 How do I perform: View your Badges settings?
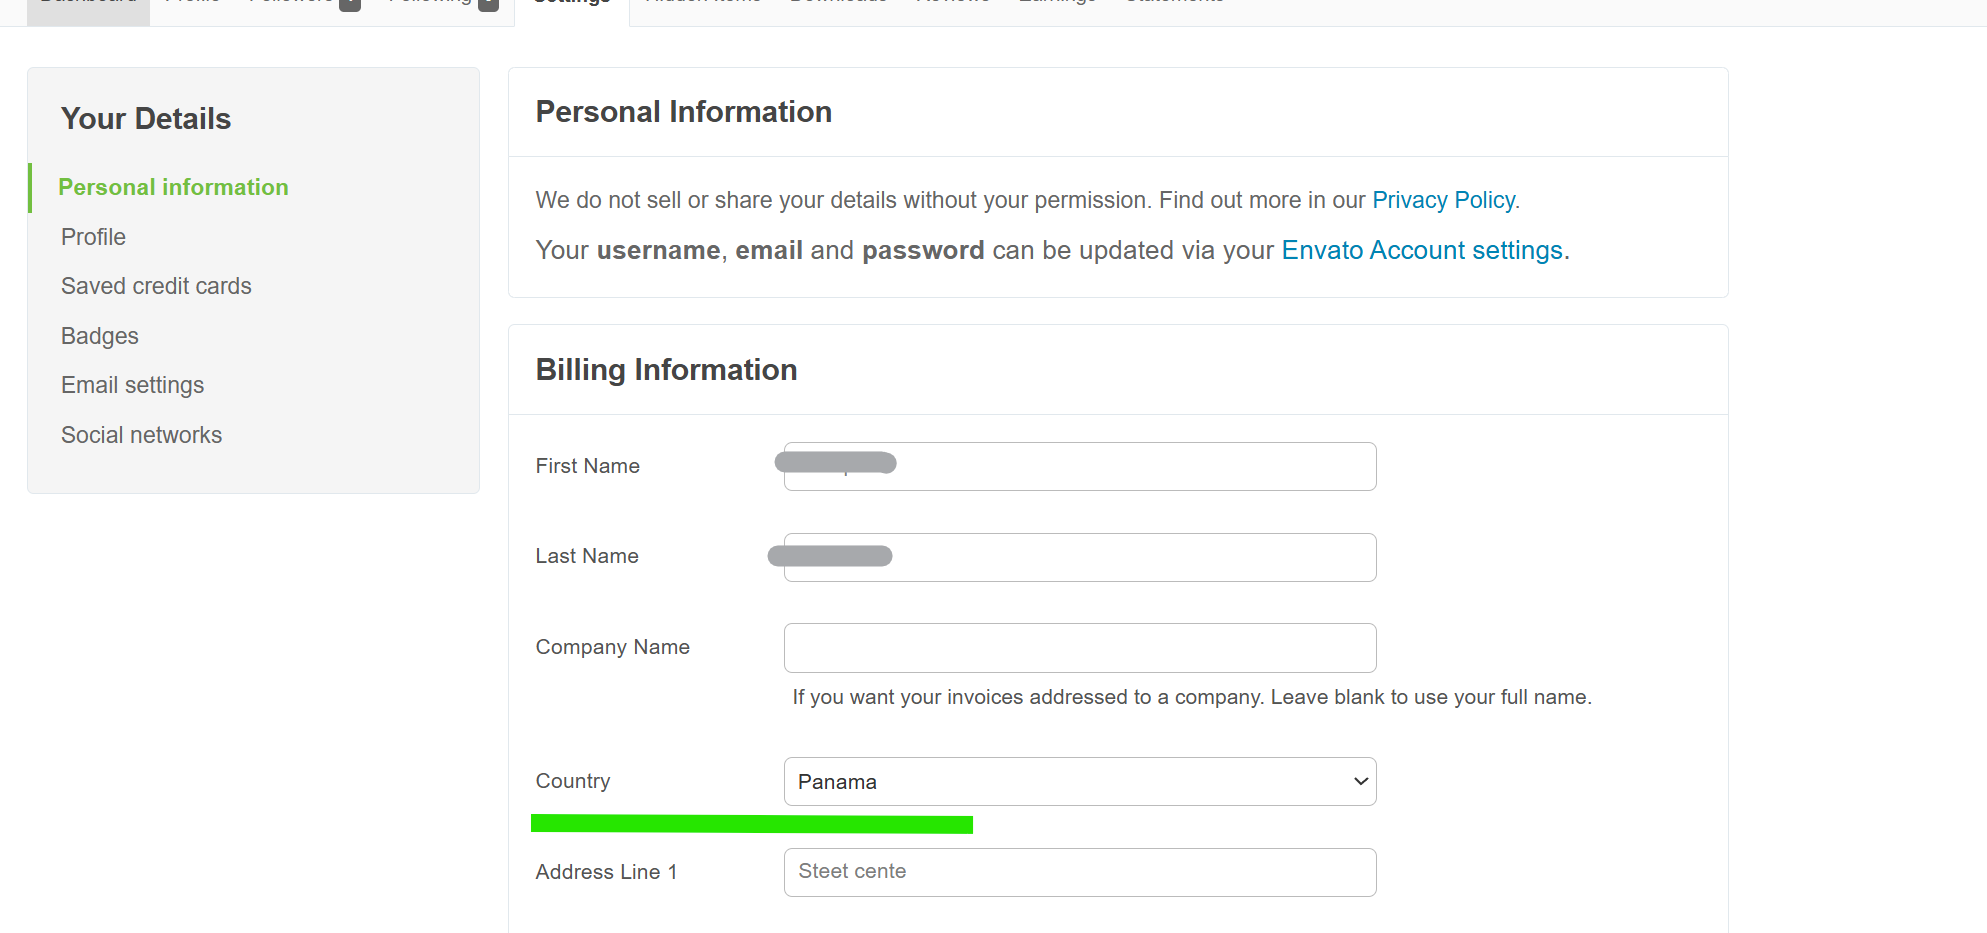[100, 336]
